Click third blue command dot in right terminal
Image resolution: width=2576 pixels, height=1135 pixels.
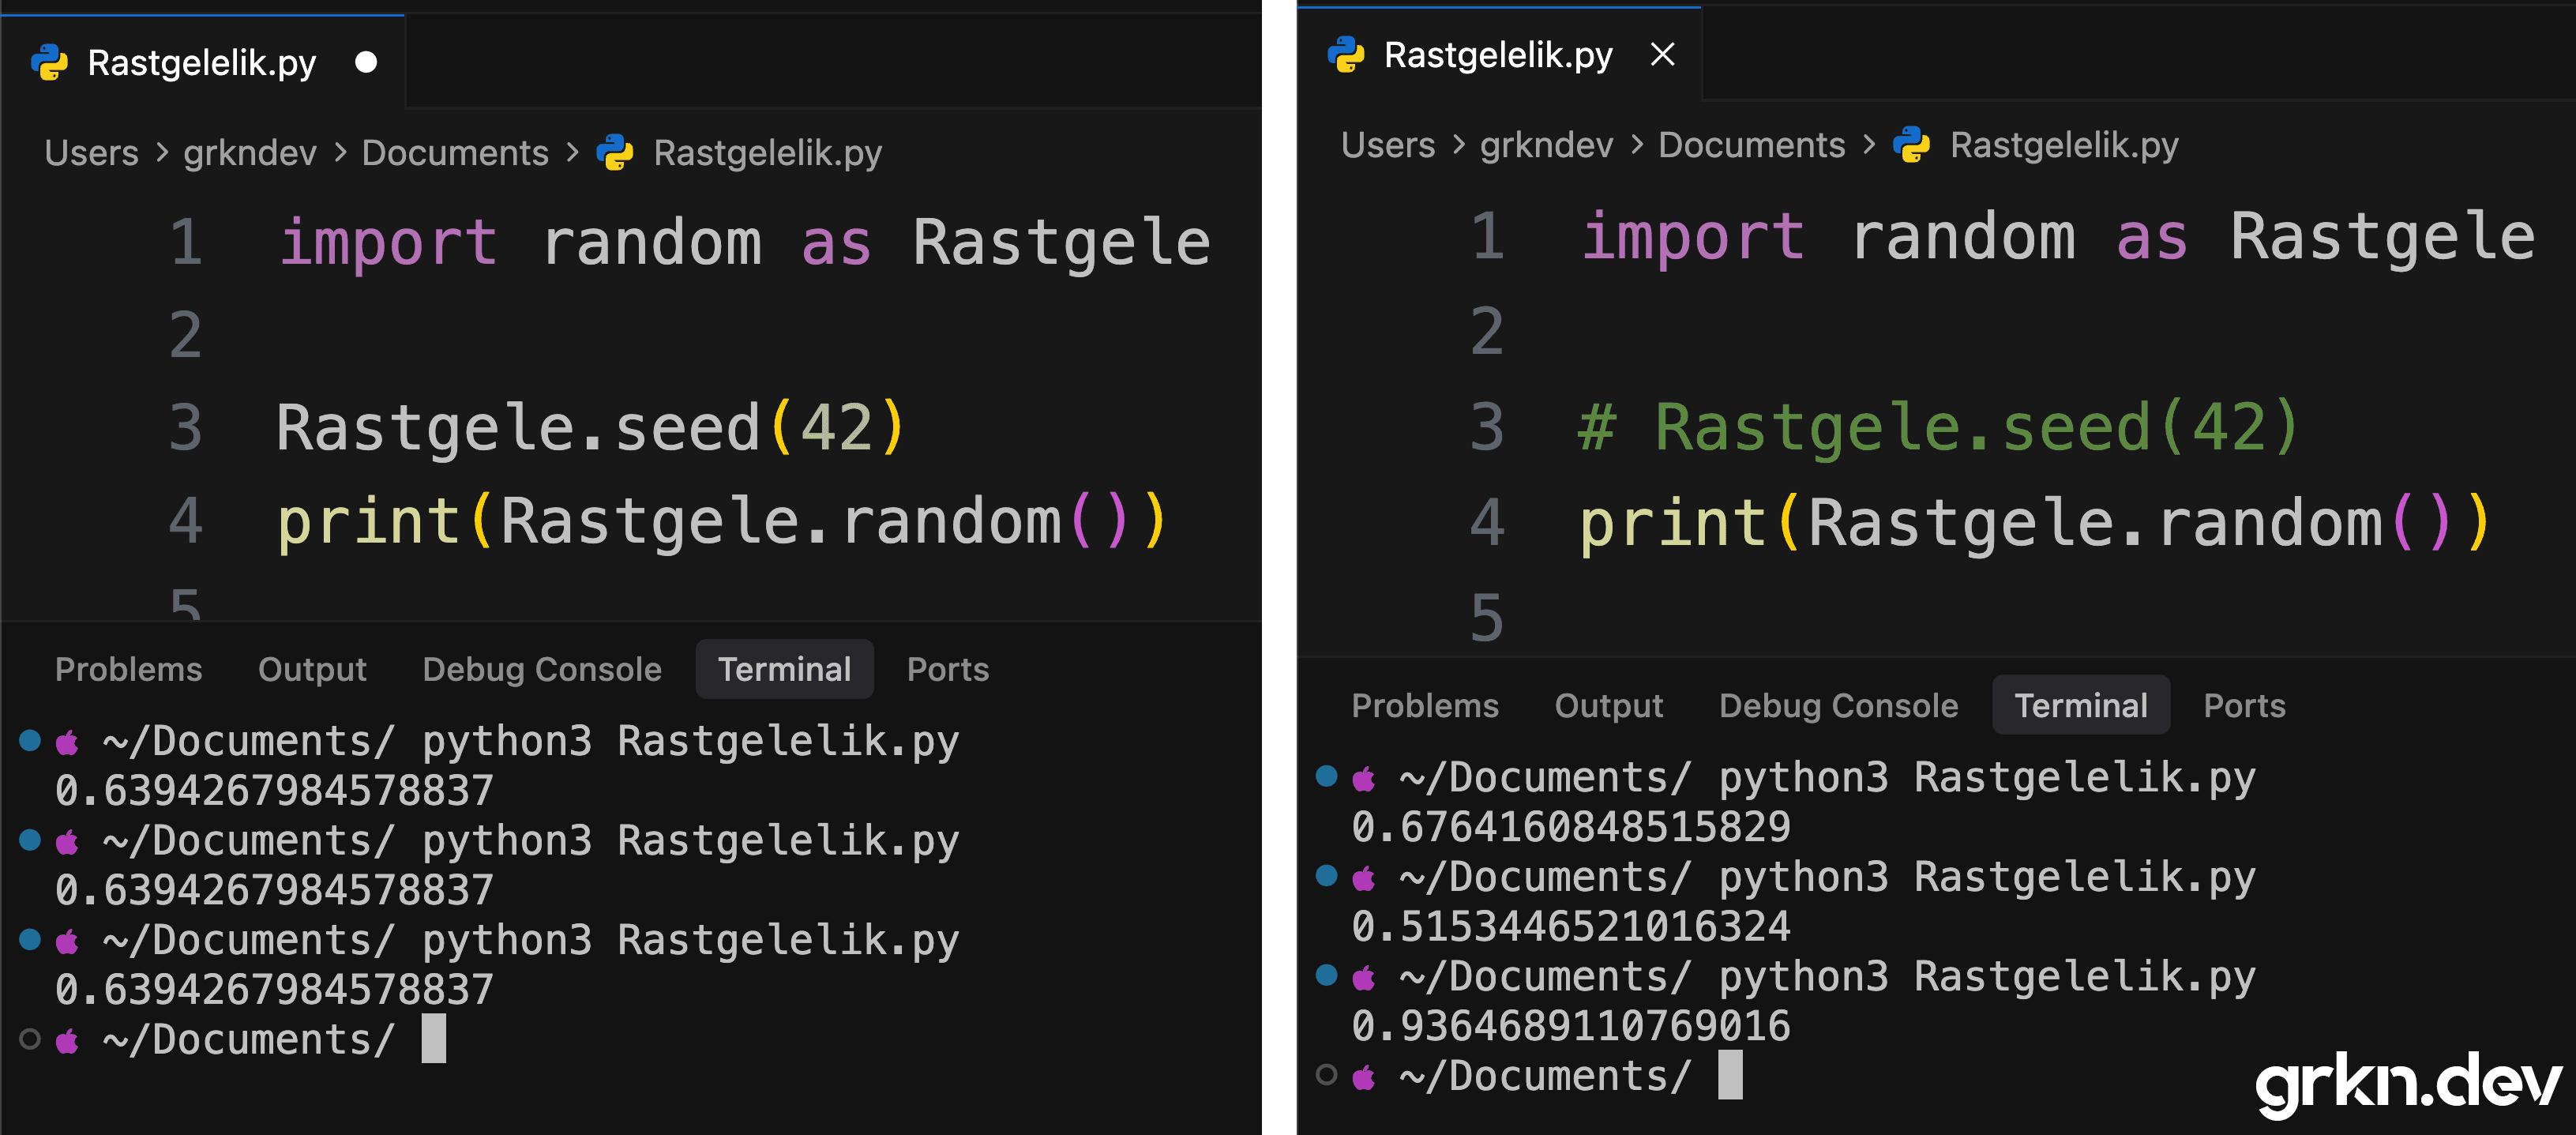(x=1327, y=975)
